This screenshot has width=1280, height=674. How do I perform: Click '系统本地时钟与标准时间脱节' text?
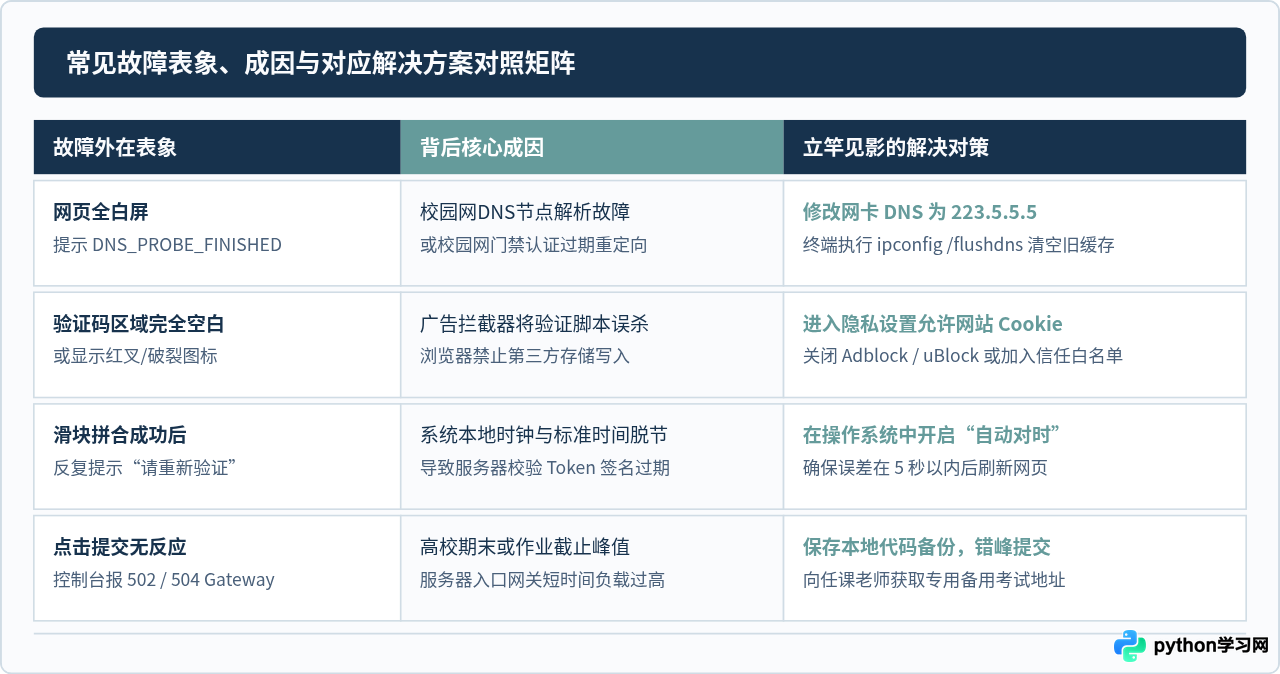coord(544,435)
